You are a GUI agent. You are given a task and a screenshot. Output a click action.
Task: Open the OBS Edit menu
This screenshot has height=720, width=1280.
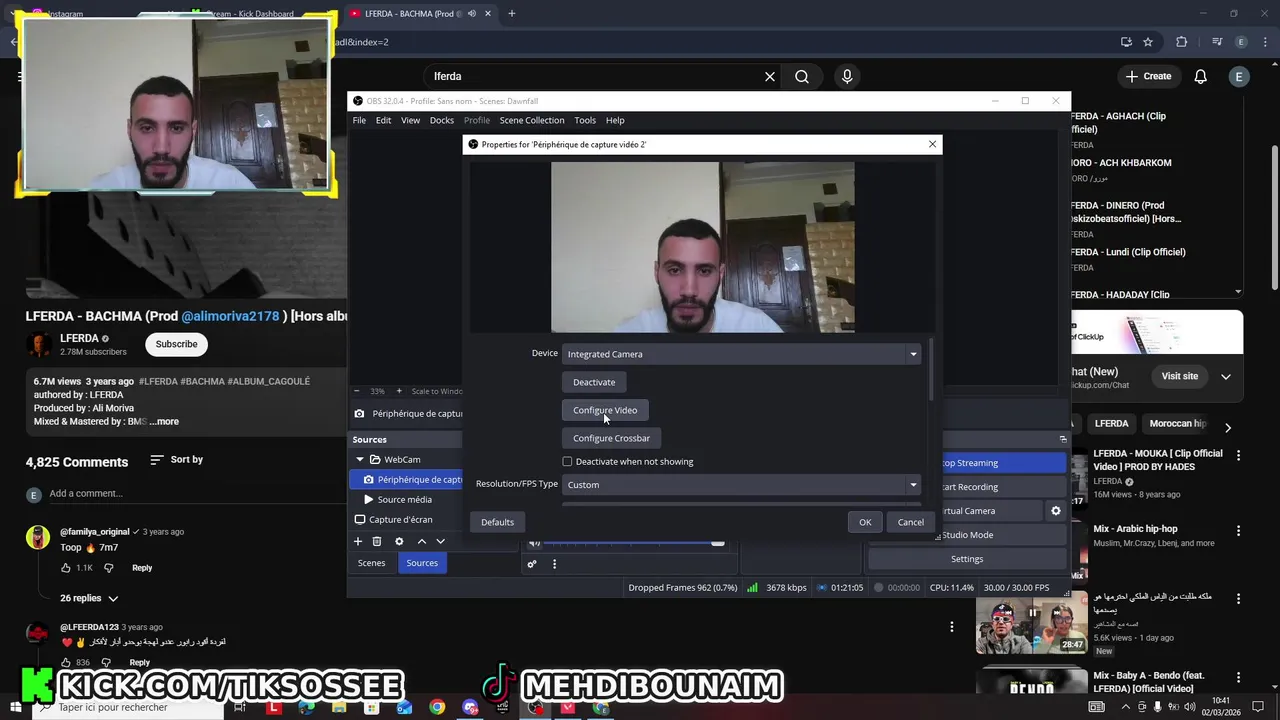point(383,120)
